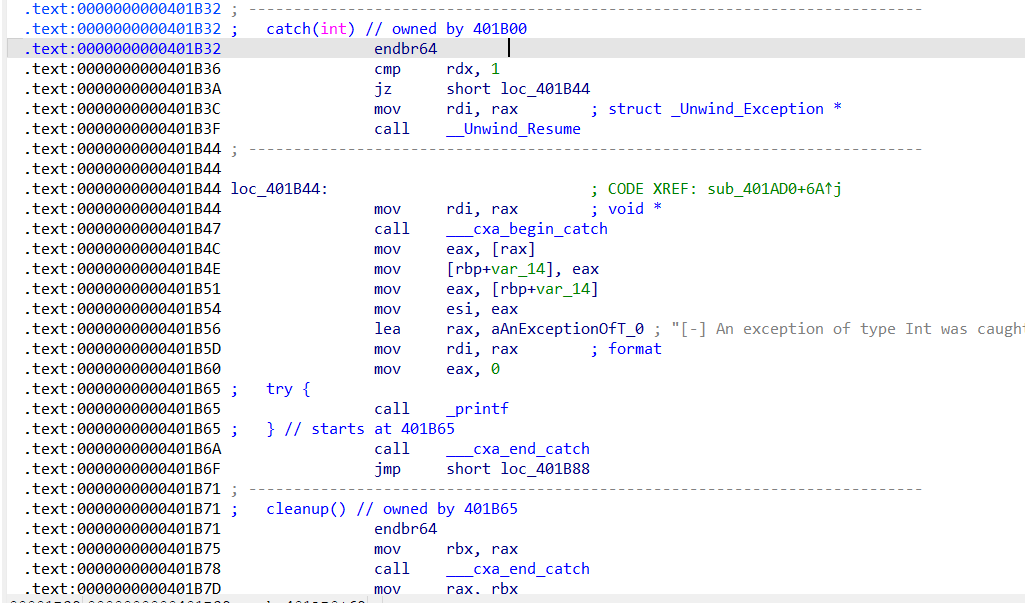This screenshot has width=1025, height=603.
Task: Select ___cxa_end_catch call at address 401B78
Action: point(517,569)
